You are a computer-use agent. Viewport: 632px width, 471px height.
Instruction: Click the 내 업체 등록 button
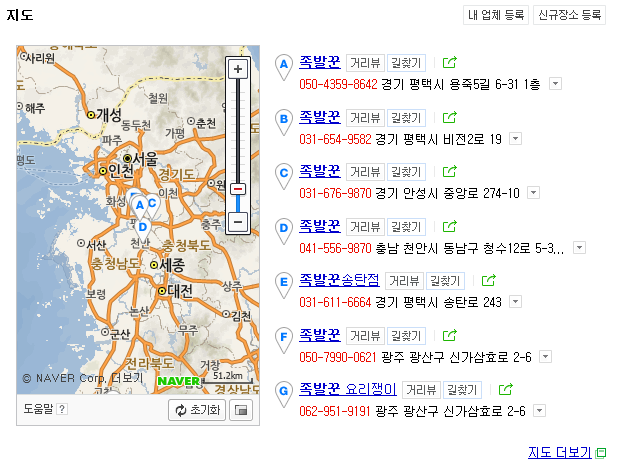click(x=496, y=15)
